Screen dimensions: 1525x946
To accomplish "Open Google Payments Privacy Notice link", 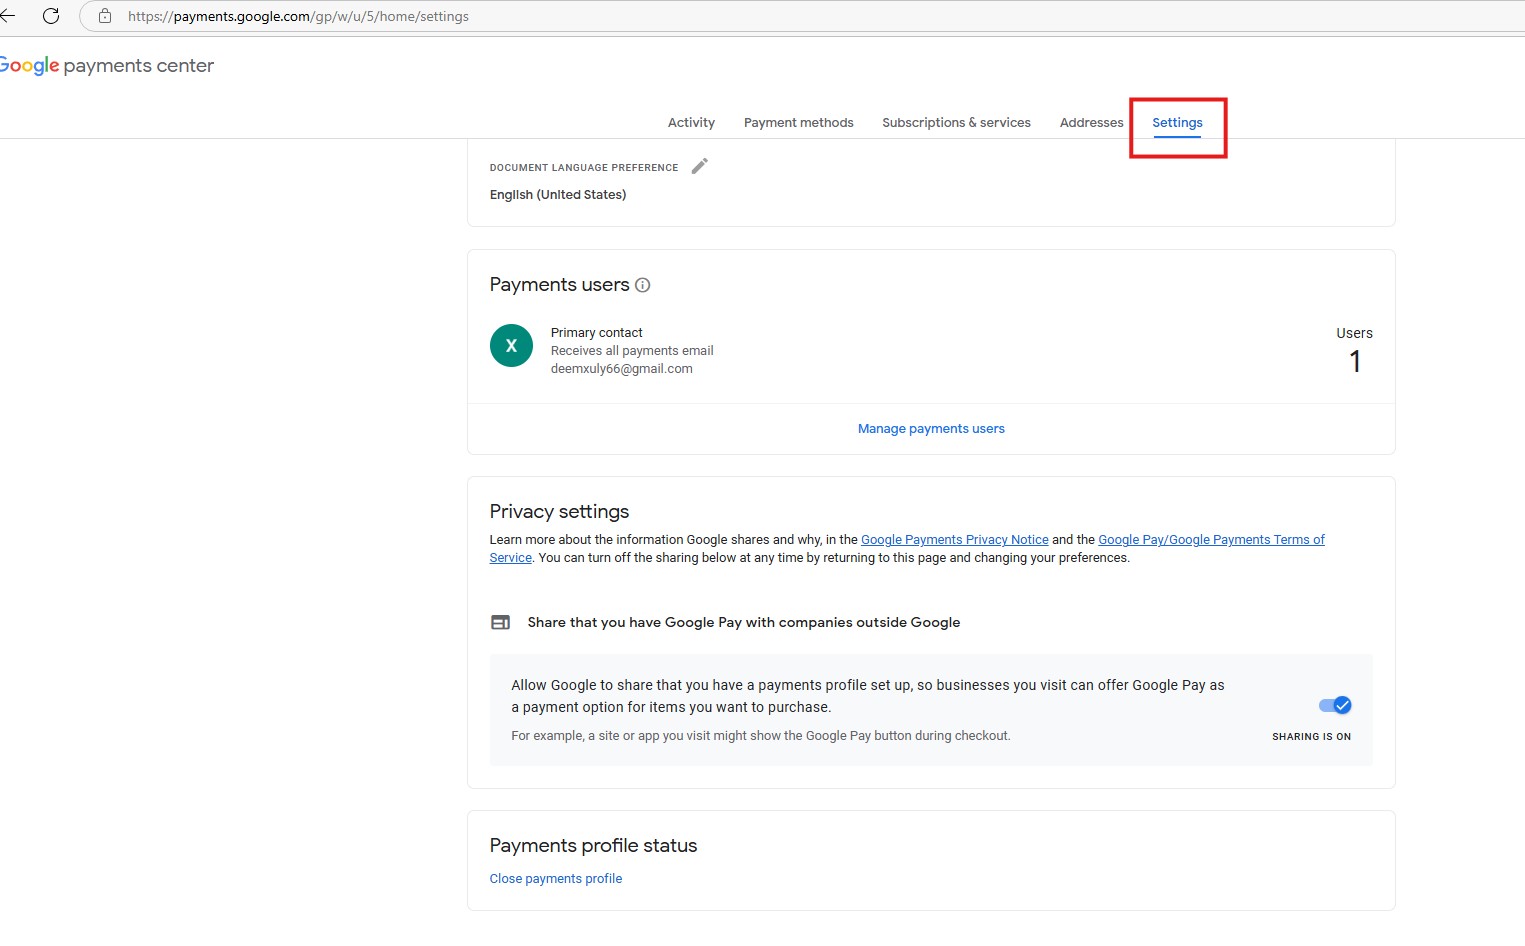I will click(x=954, y=540).
